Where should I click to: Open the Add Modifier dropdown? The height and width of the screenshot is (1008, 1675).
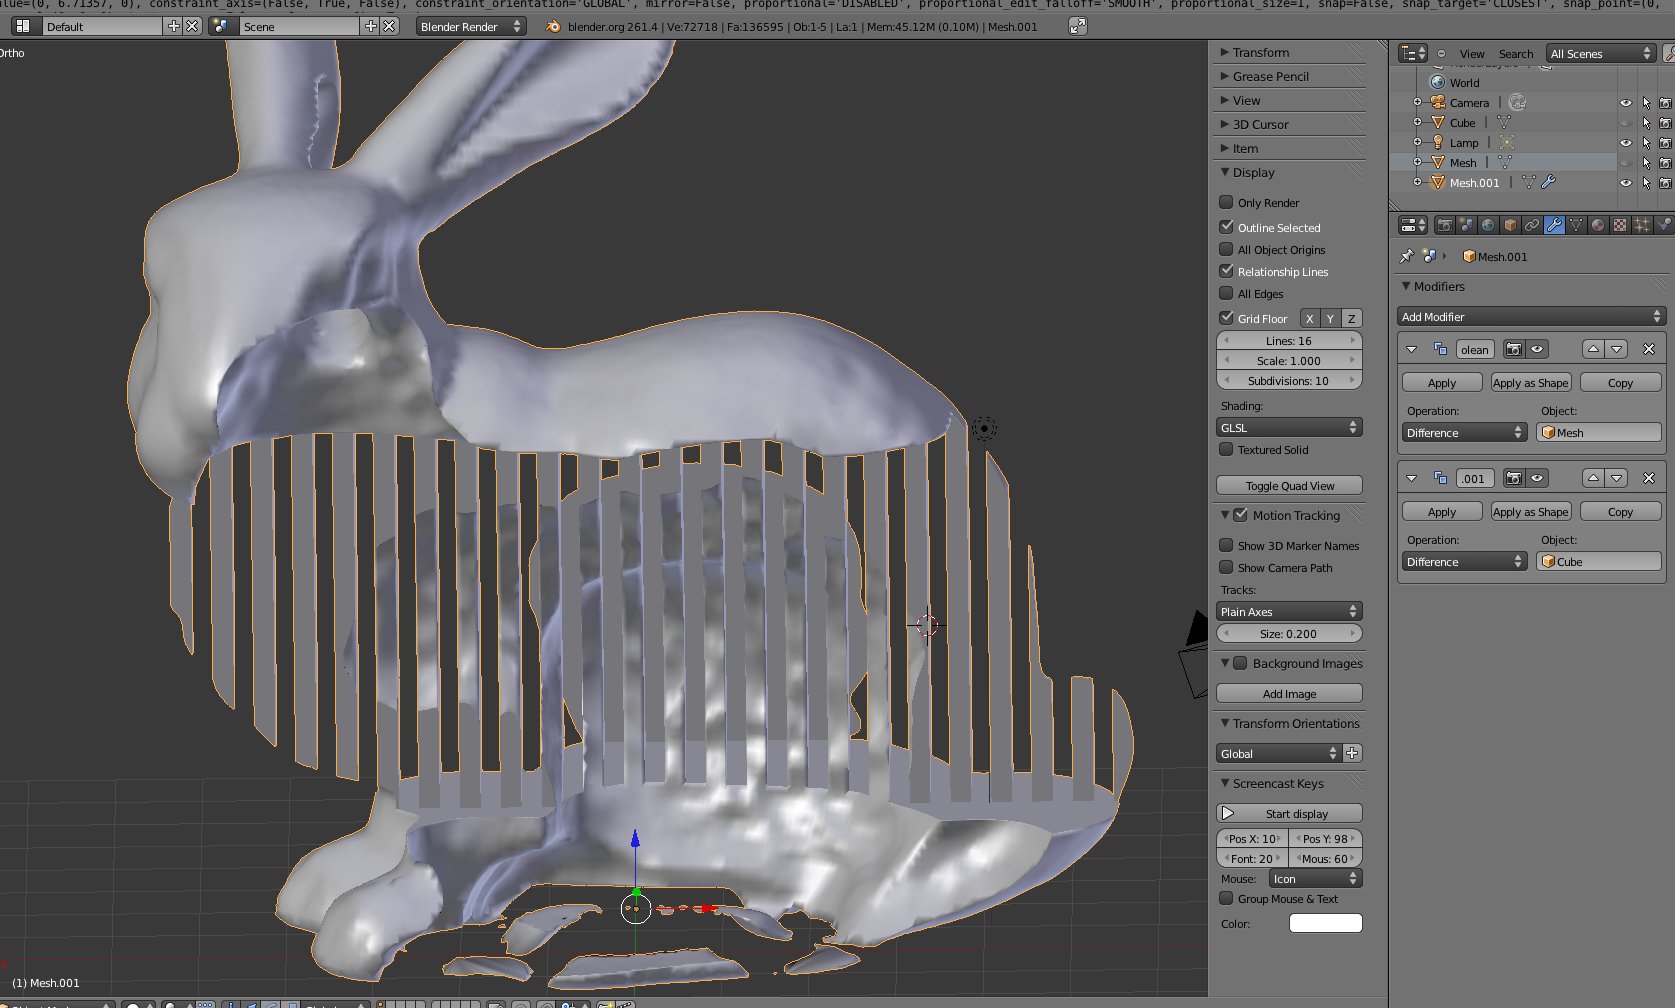coord(1530,317)
